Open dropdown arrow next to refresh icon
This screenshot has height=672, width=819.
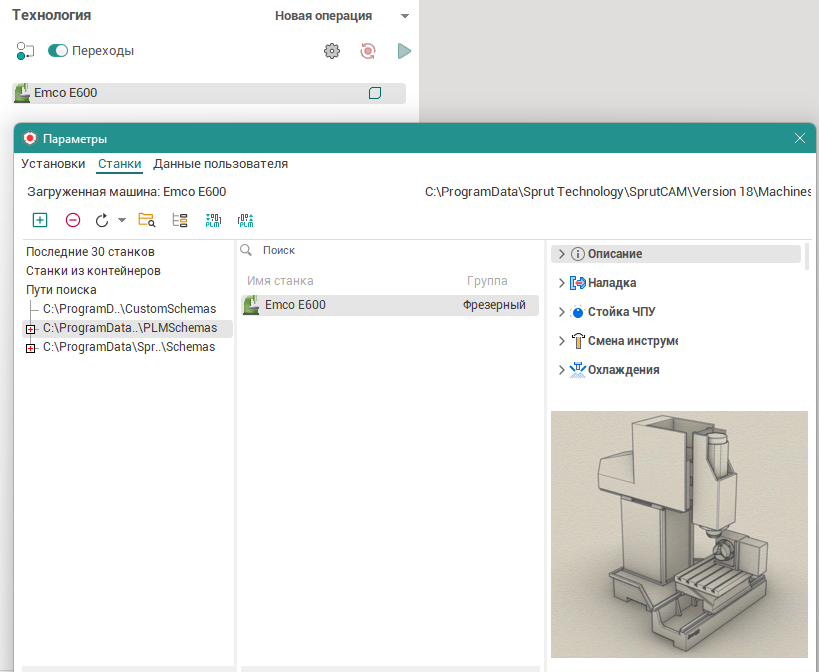(x=122, y=220)
